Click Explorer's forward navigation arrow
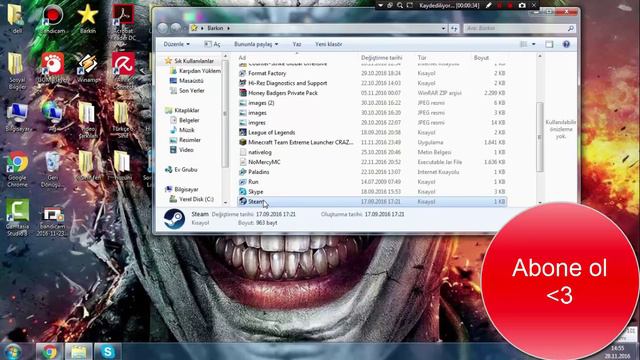Image resolution: width=640 pixels, height=360 pixels. (176, 28)
